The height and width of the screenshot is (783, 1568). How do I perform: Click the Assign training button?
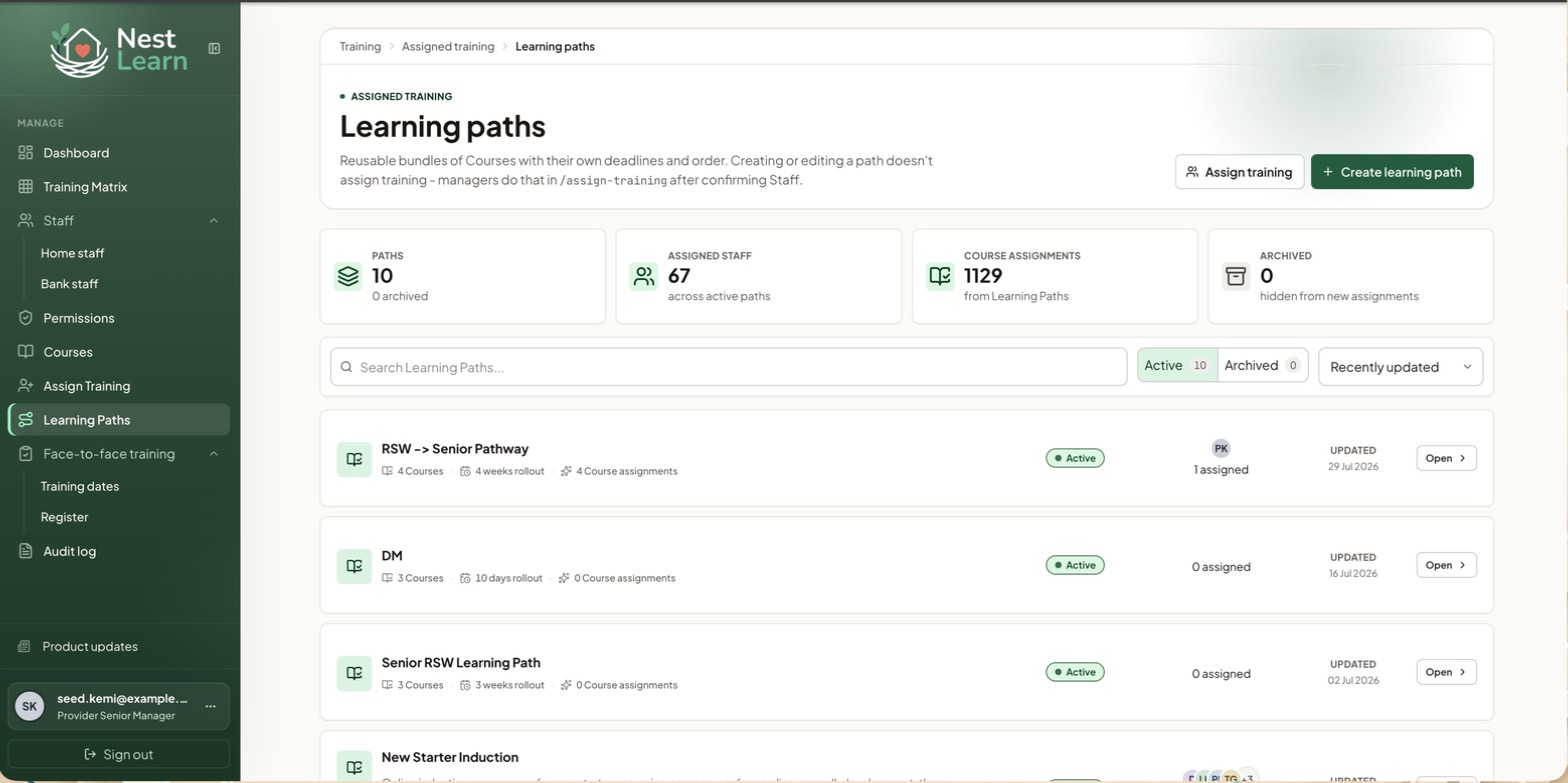coord(1239,172)
